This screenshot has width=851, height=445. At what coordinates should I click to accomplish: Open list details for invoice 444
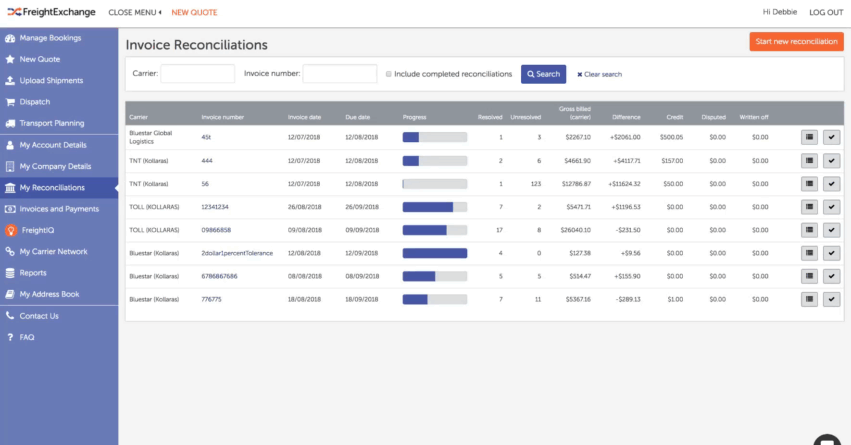coord(809,161)
